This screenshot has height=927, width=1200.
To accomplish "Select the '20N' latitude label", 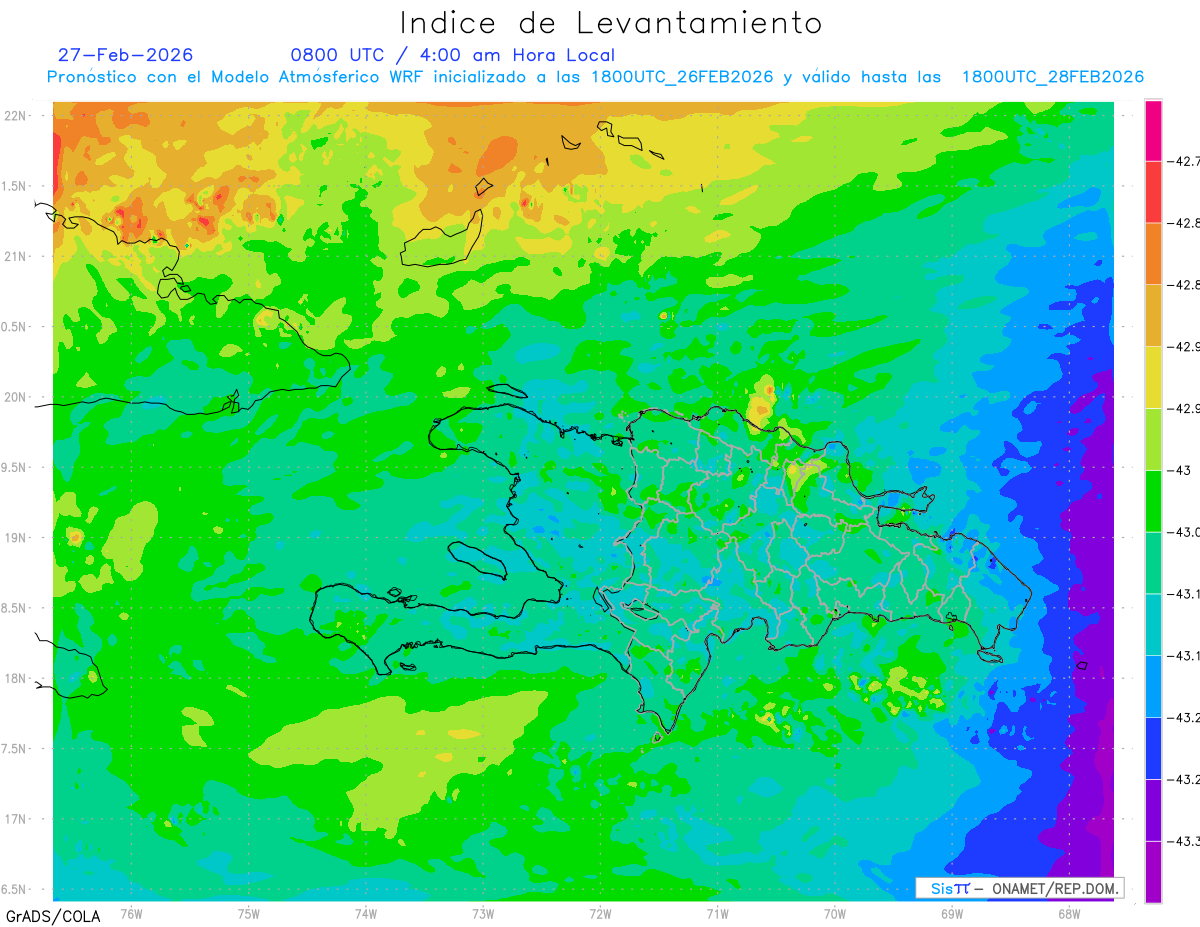I will 16,397.
